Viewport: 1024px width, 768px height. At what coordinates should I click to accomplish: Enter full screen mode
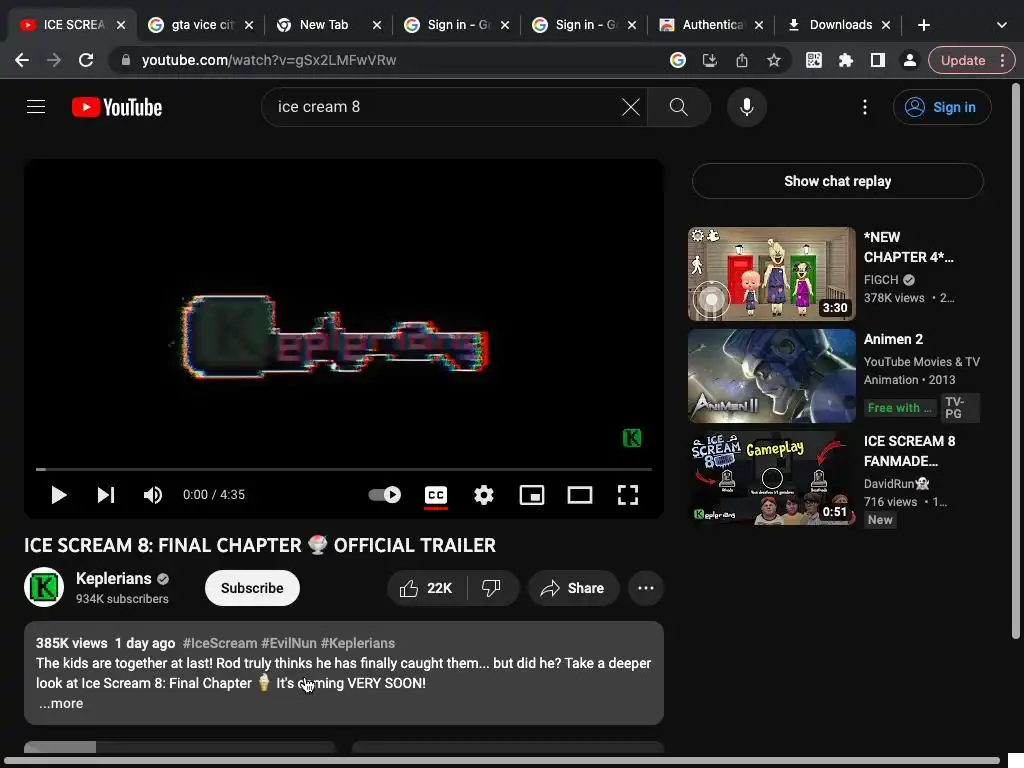628,495
